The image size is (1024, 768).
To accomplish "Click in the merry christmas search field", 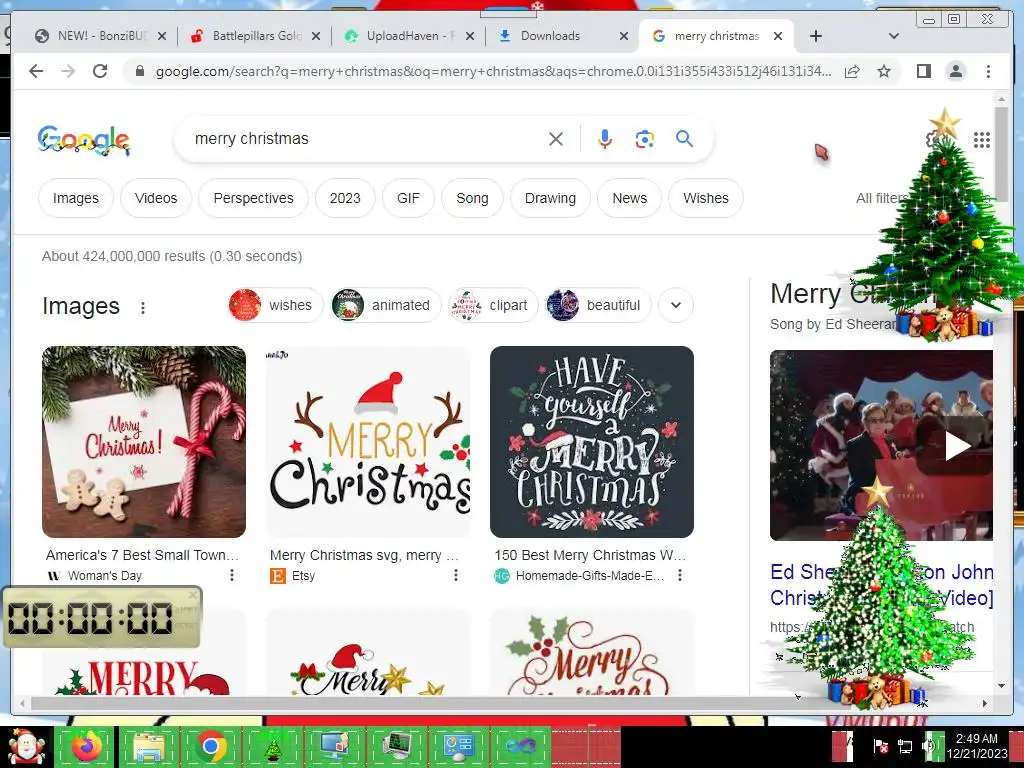I will point(366,138).
